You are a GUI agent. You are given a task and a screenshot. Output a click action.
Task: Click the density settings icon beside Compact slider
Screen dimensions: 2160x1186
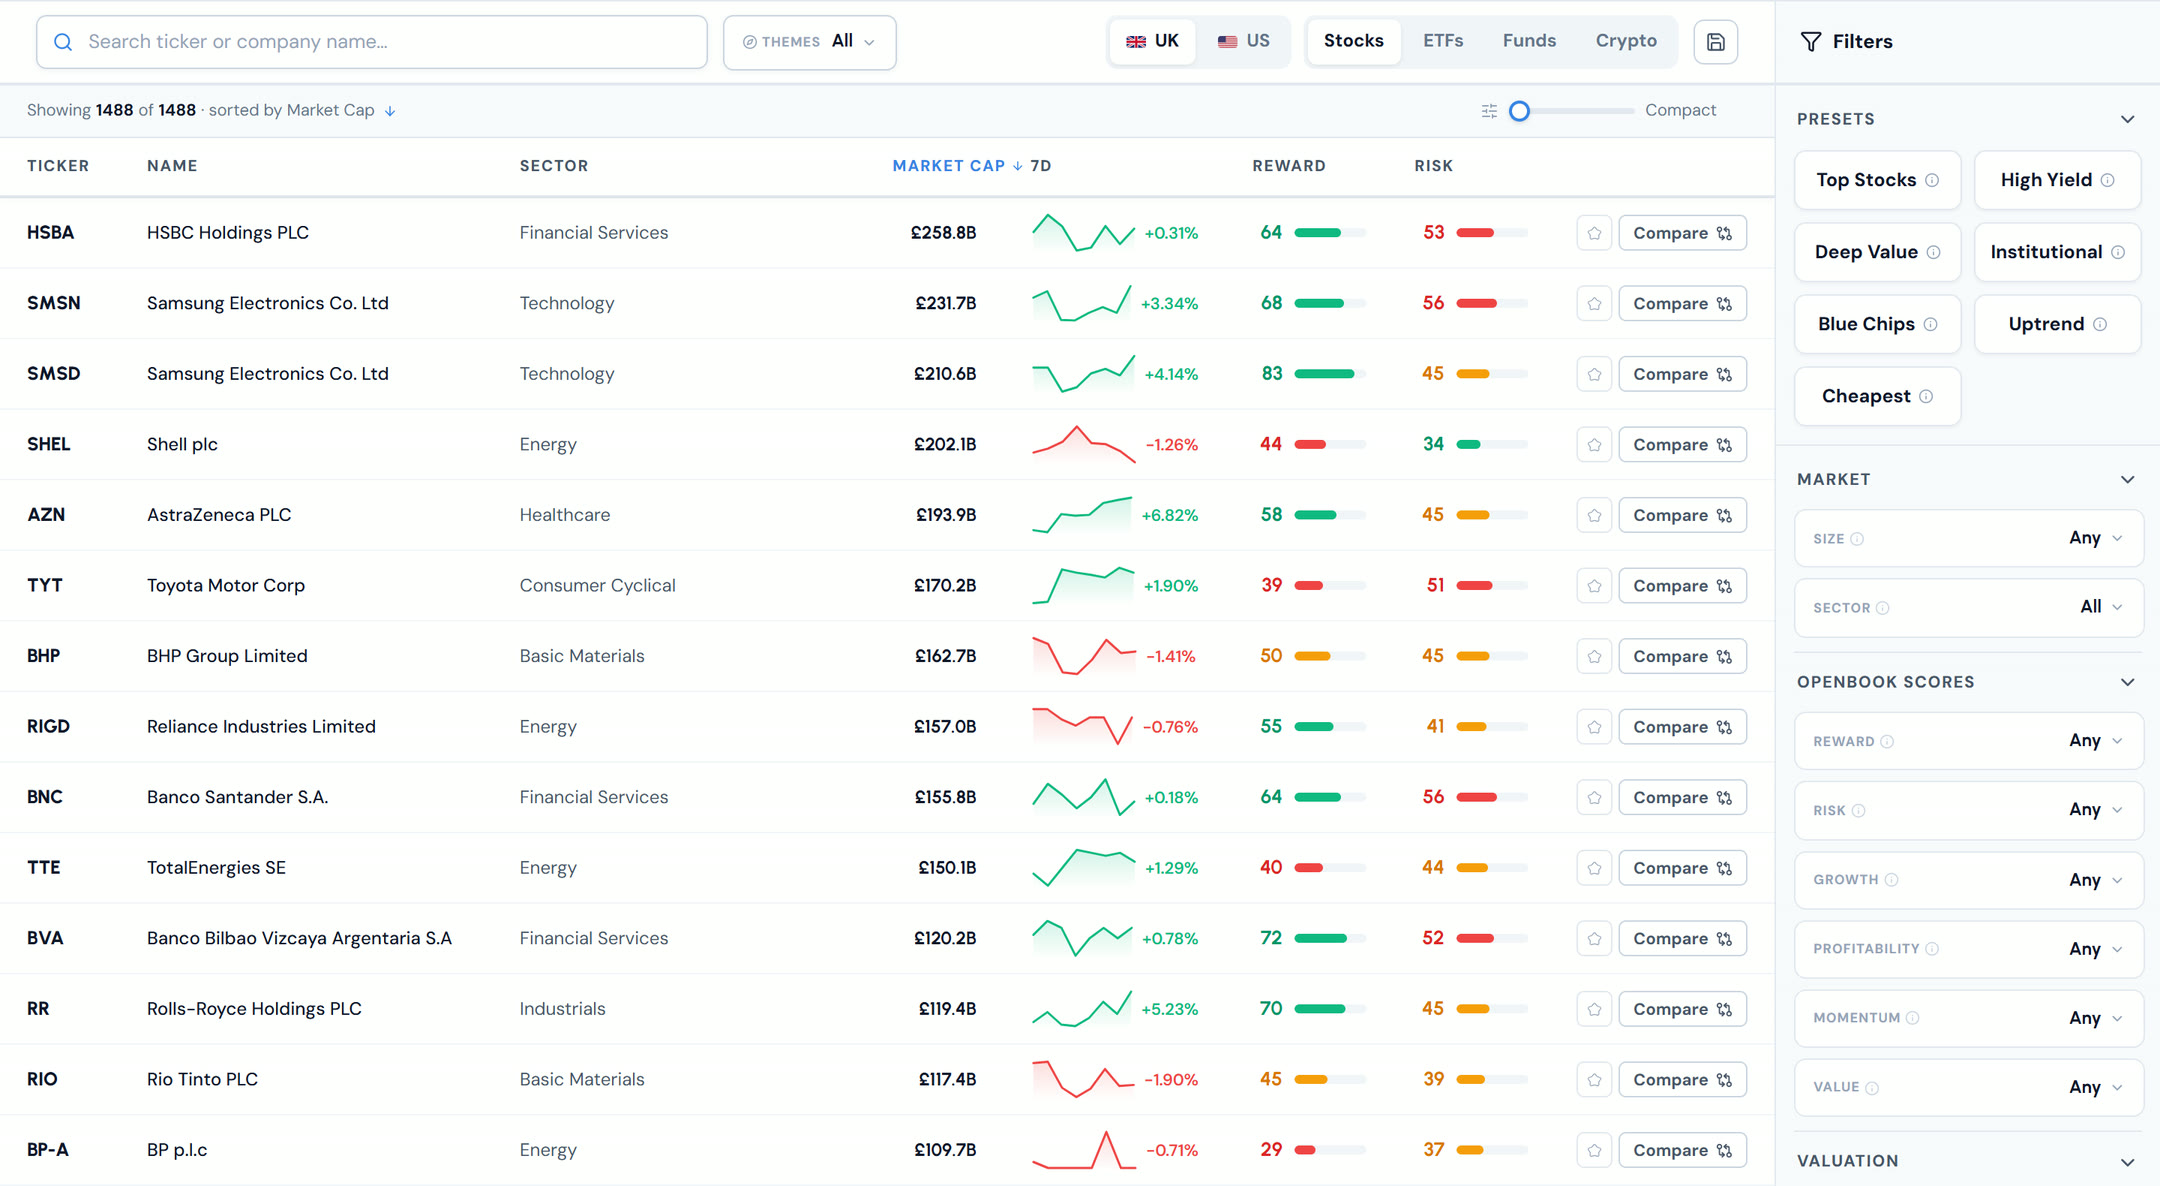click(1489, 111)
